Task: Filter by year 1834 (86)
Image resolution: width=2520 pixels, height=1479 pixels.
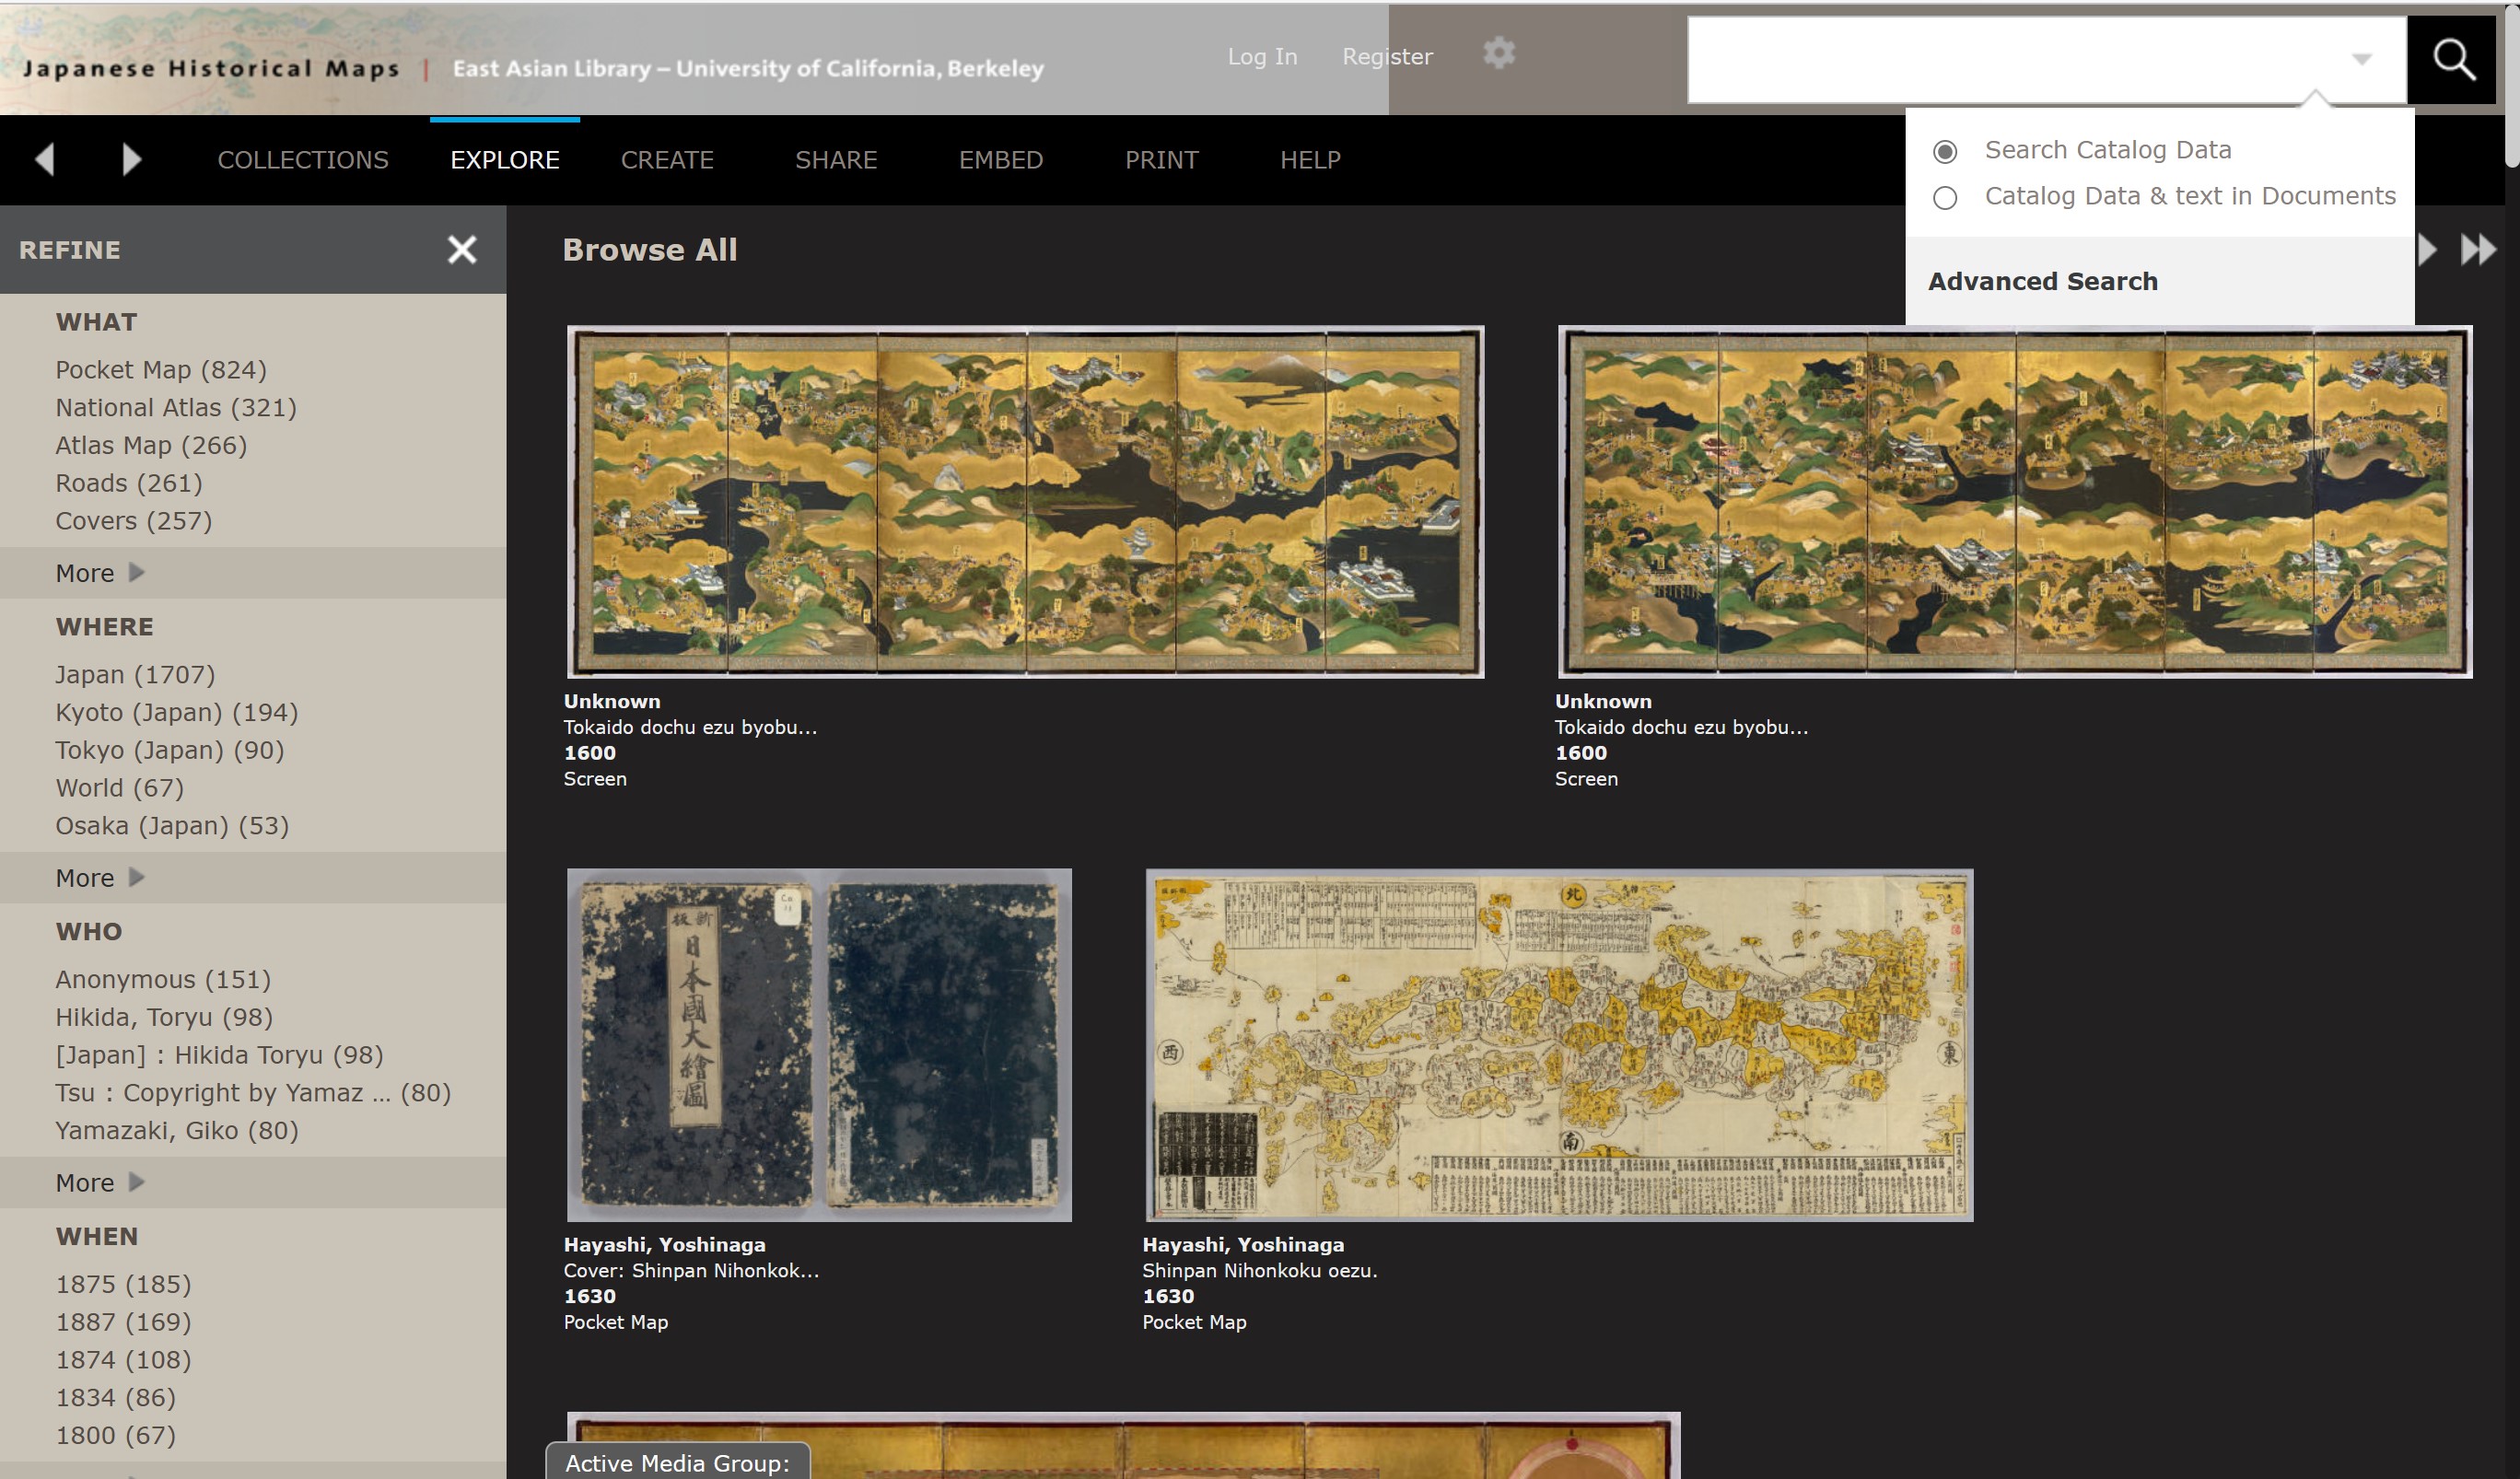Action: (115, 1398)
